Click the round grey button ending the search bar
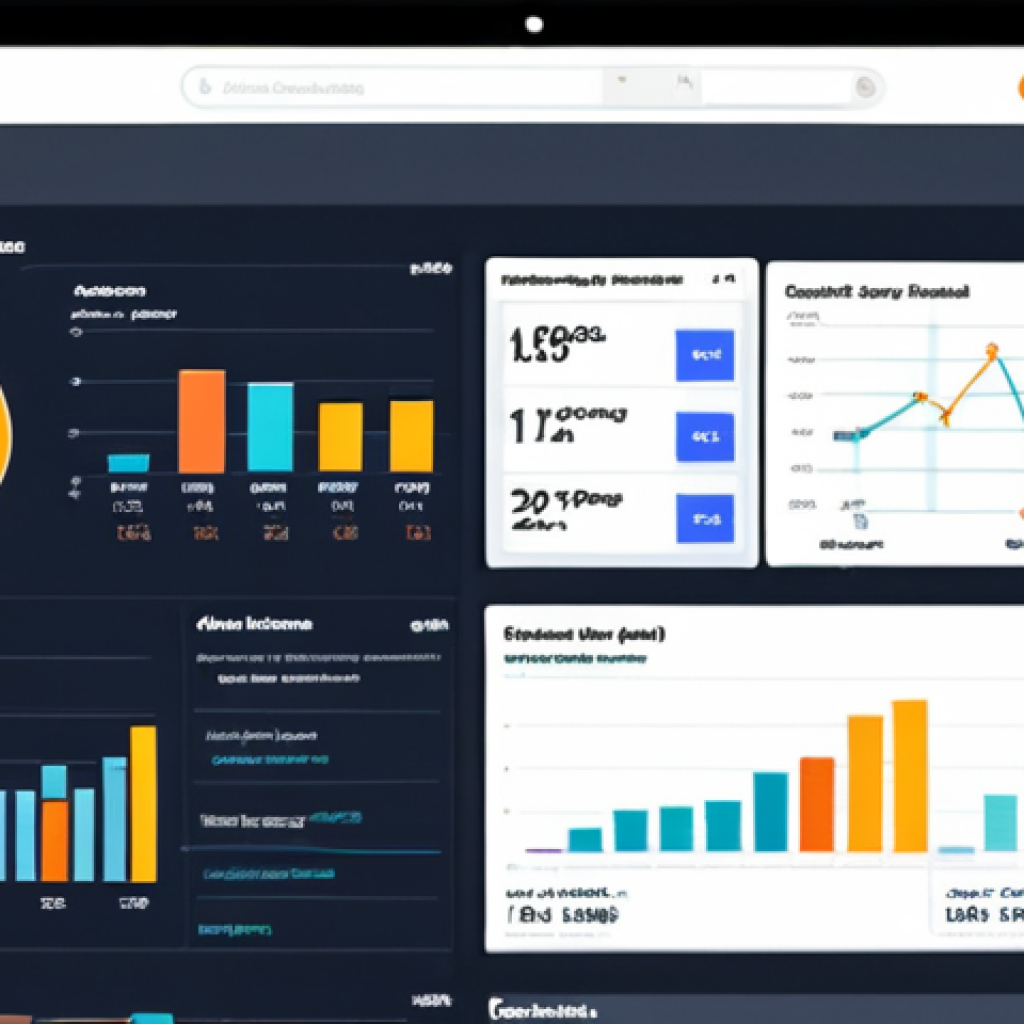Viewport: 1024px width, 1024px height. 865,87
